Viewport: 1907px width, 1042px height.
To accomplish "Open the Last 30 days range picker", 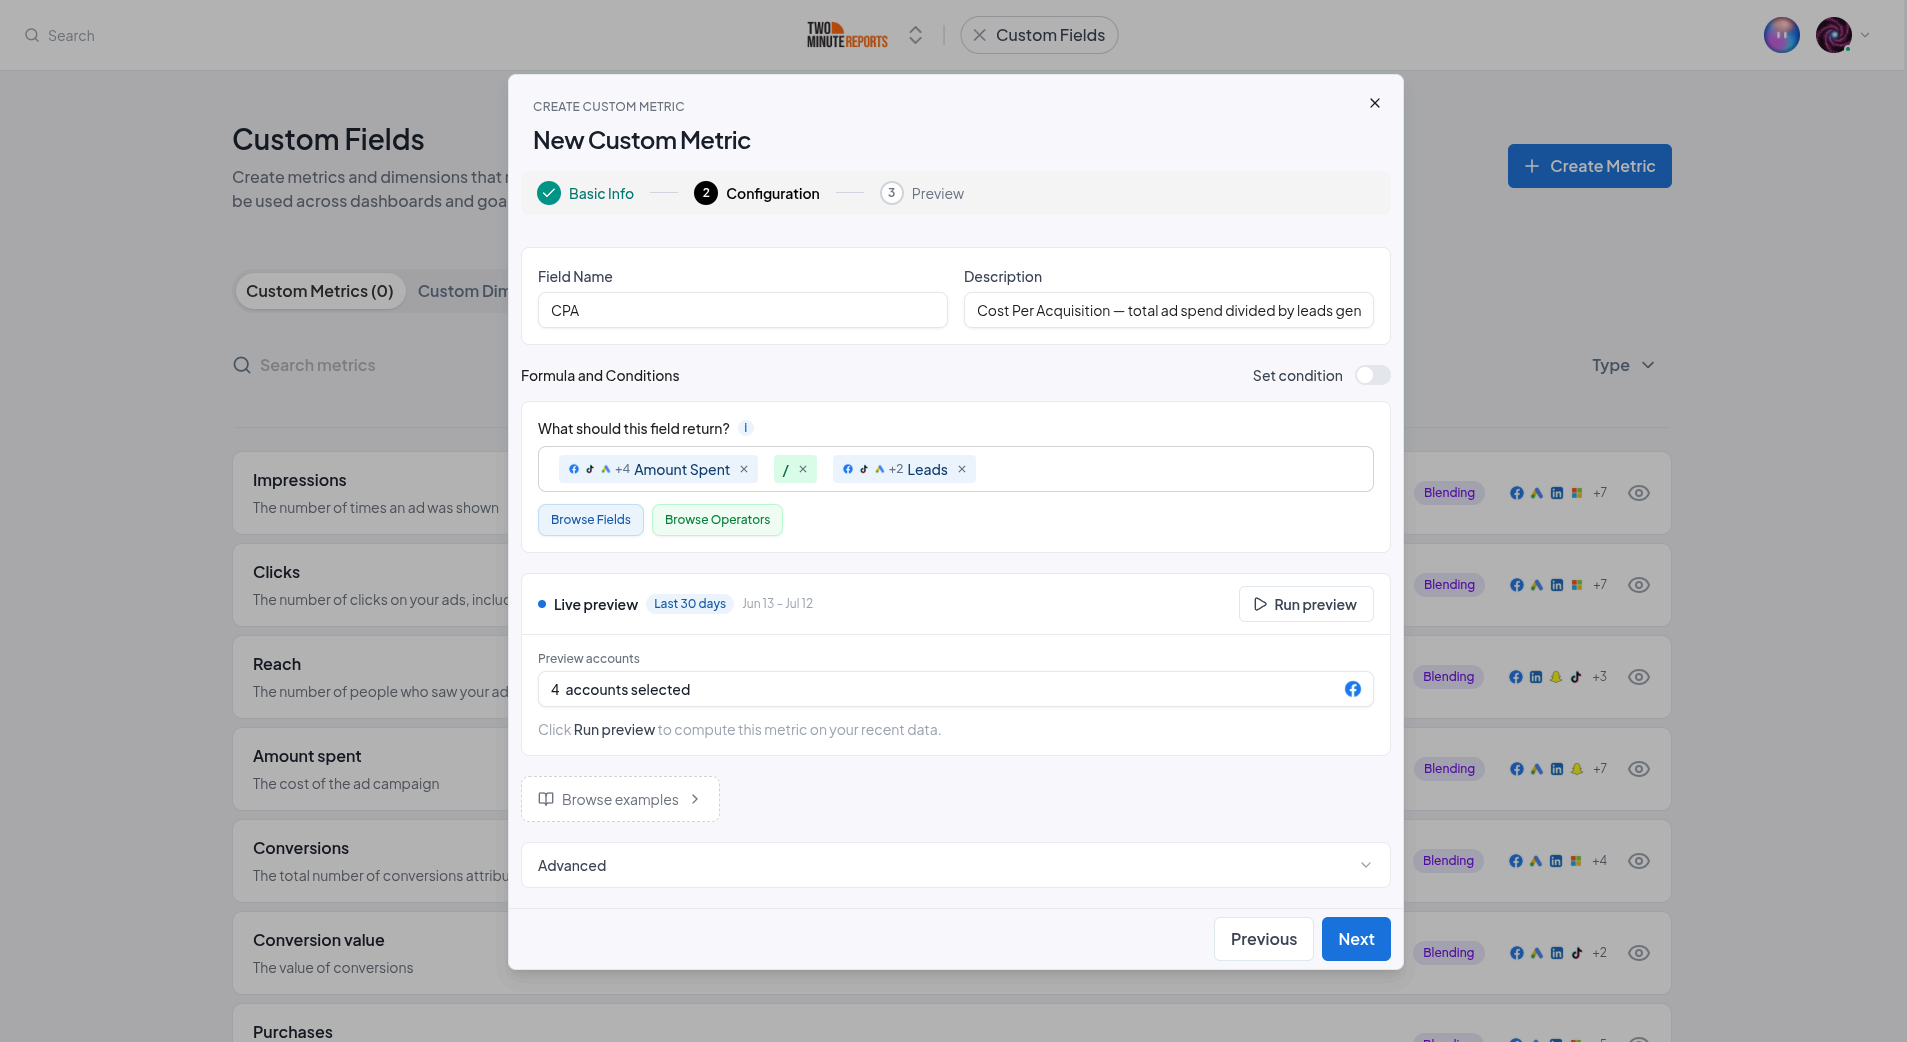I will click(x=690, y=604).
